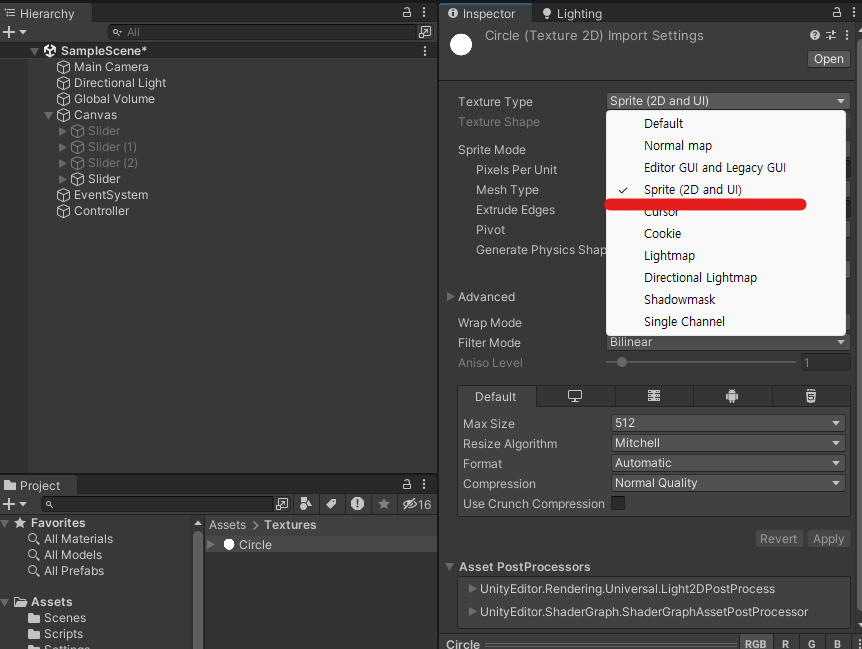Click the Aniso Level value field
Viewport: 862px width, 649px height.
tap(825, 363)
